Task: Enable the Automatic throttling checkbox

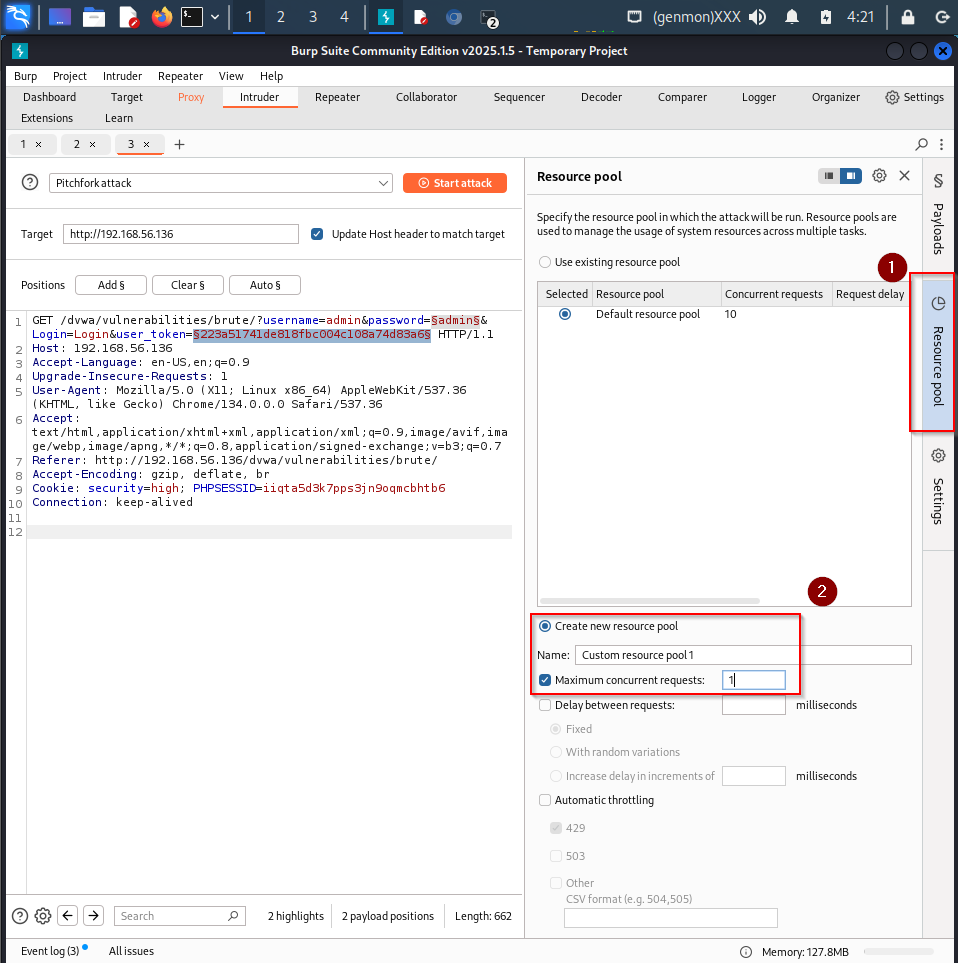Action: 545,800
